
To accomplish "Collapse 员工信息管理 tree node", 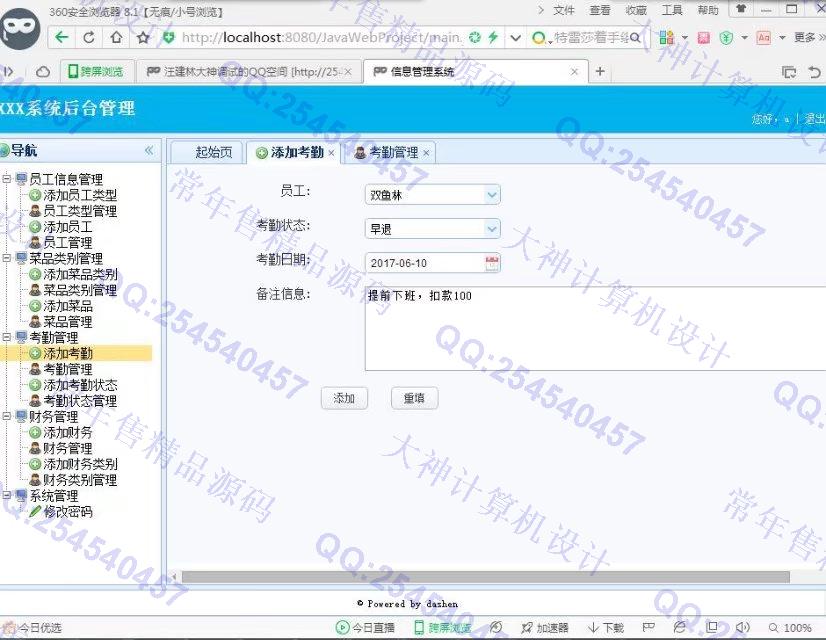I will coord(7,179).
